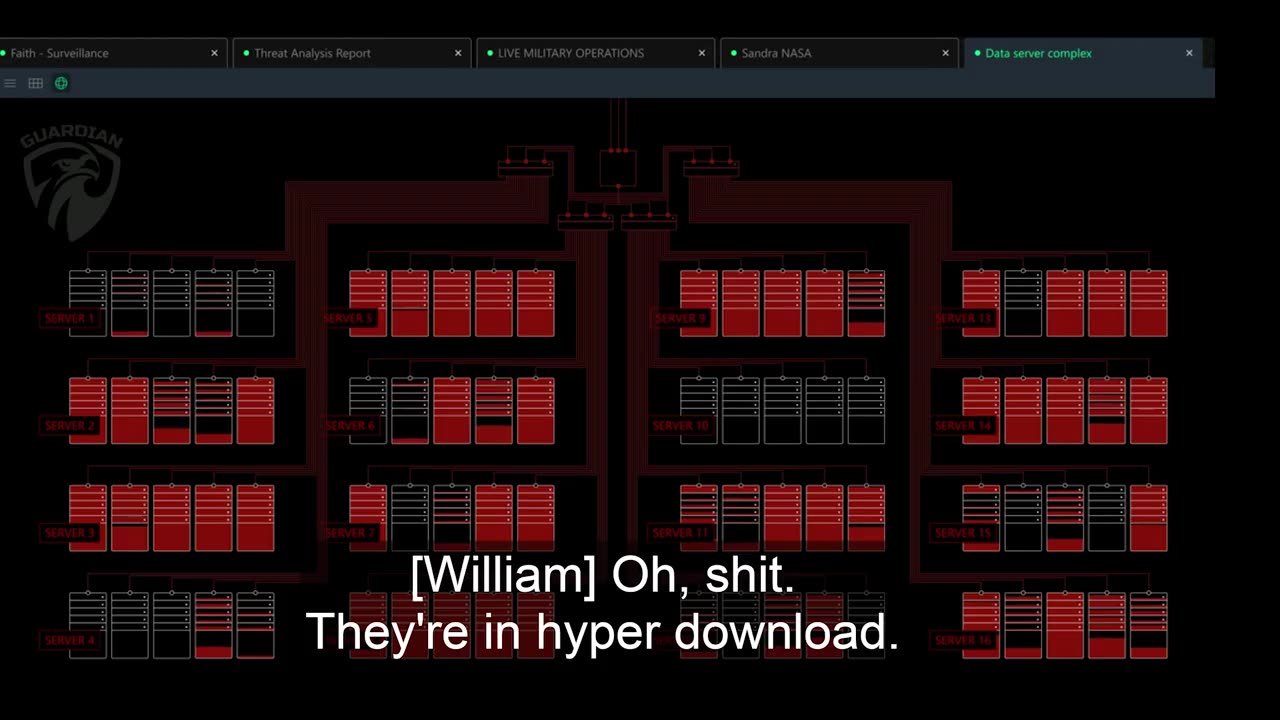1280x720 pixels.
Task: Click the central square node atop the diagram
Action: 618,167
